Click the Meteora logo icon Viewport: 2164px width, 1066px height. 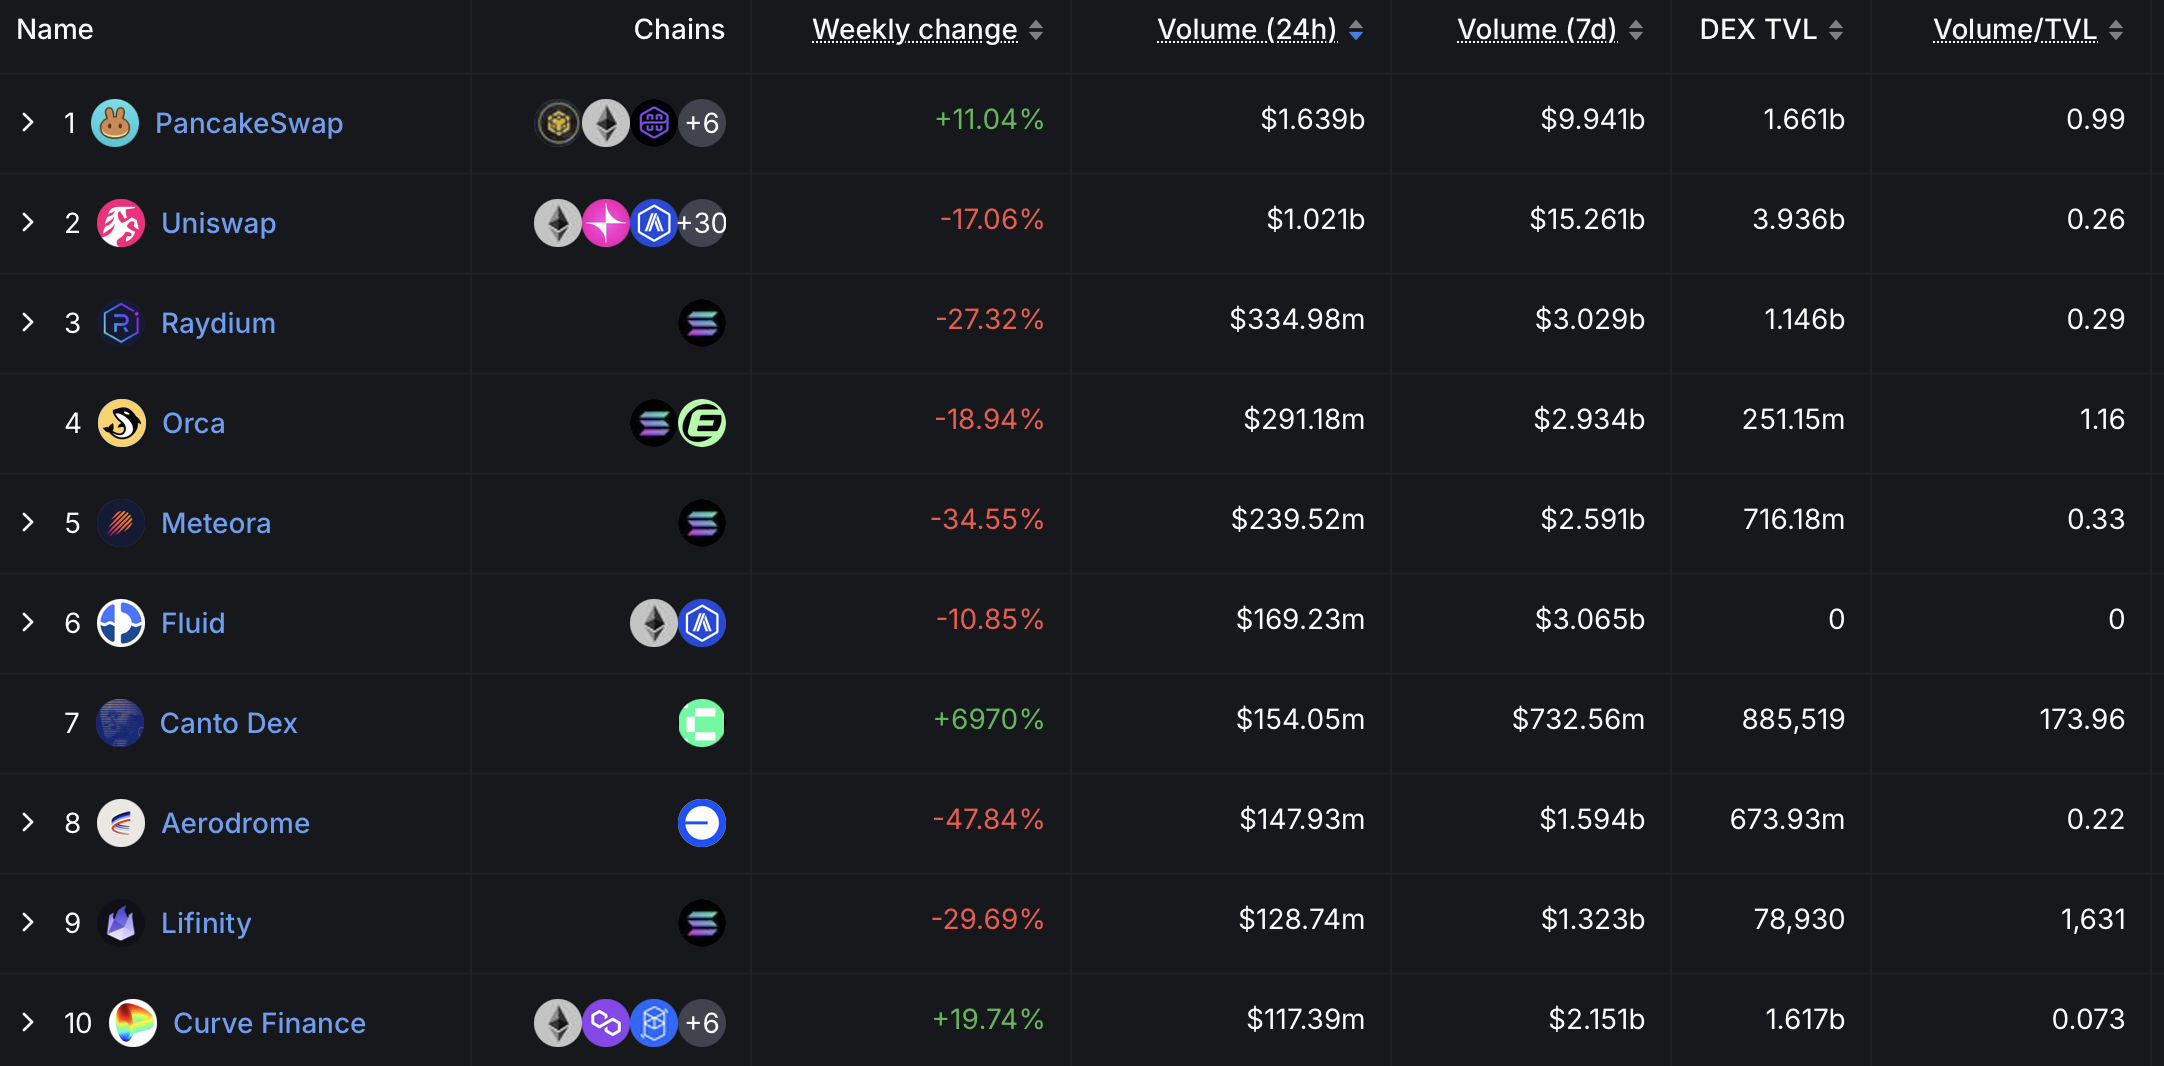121,523
